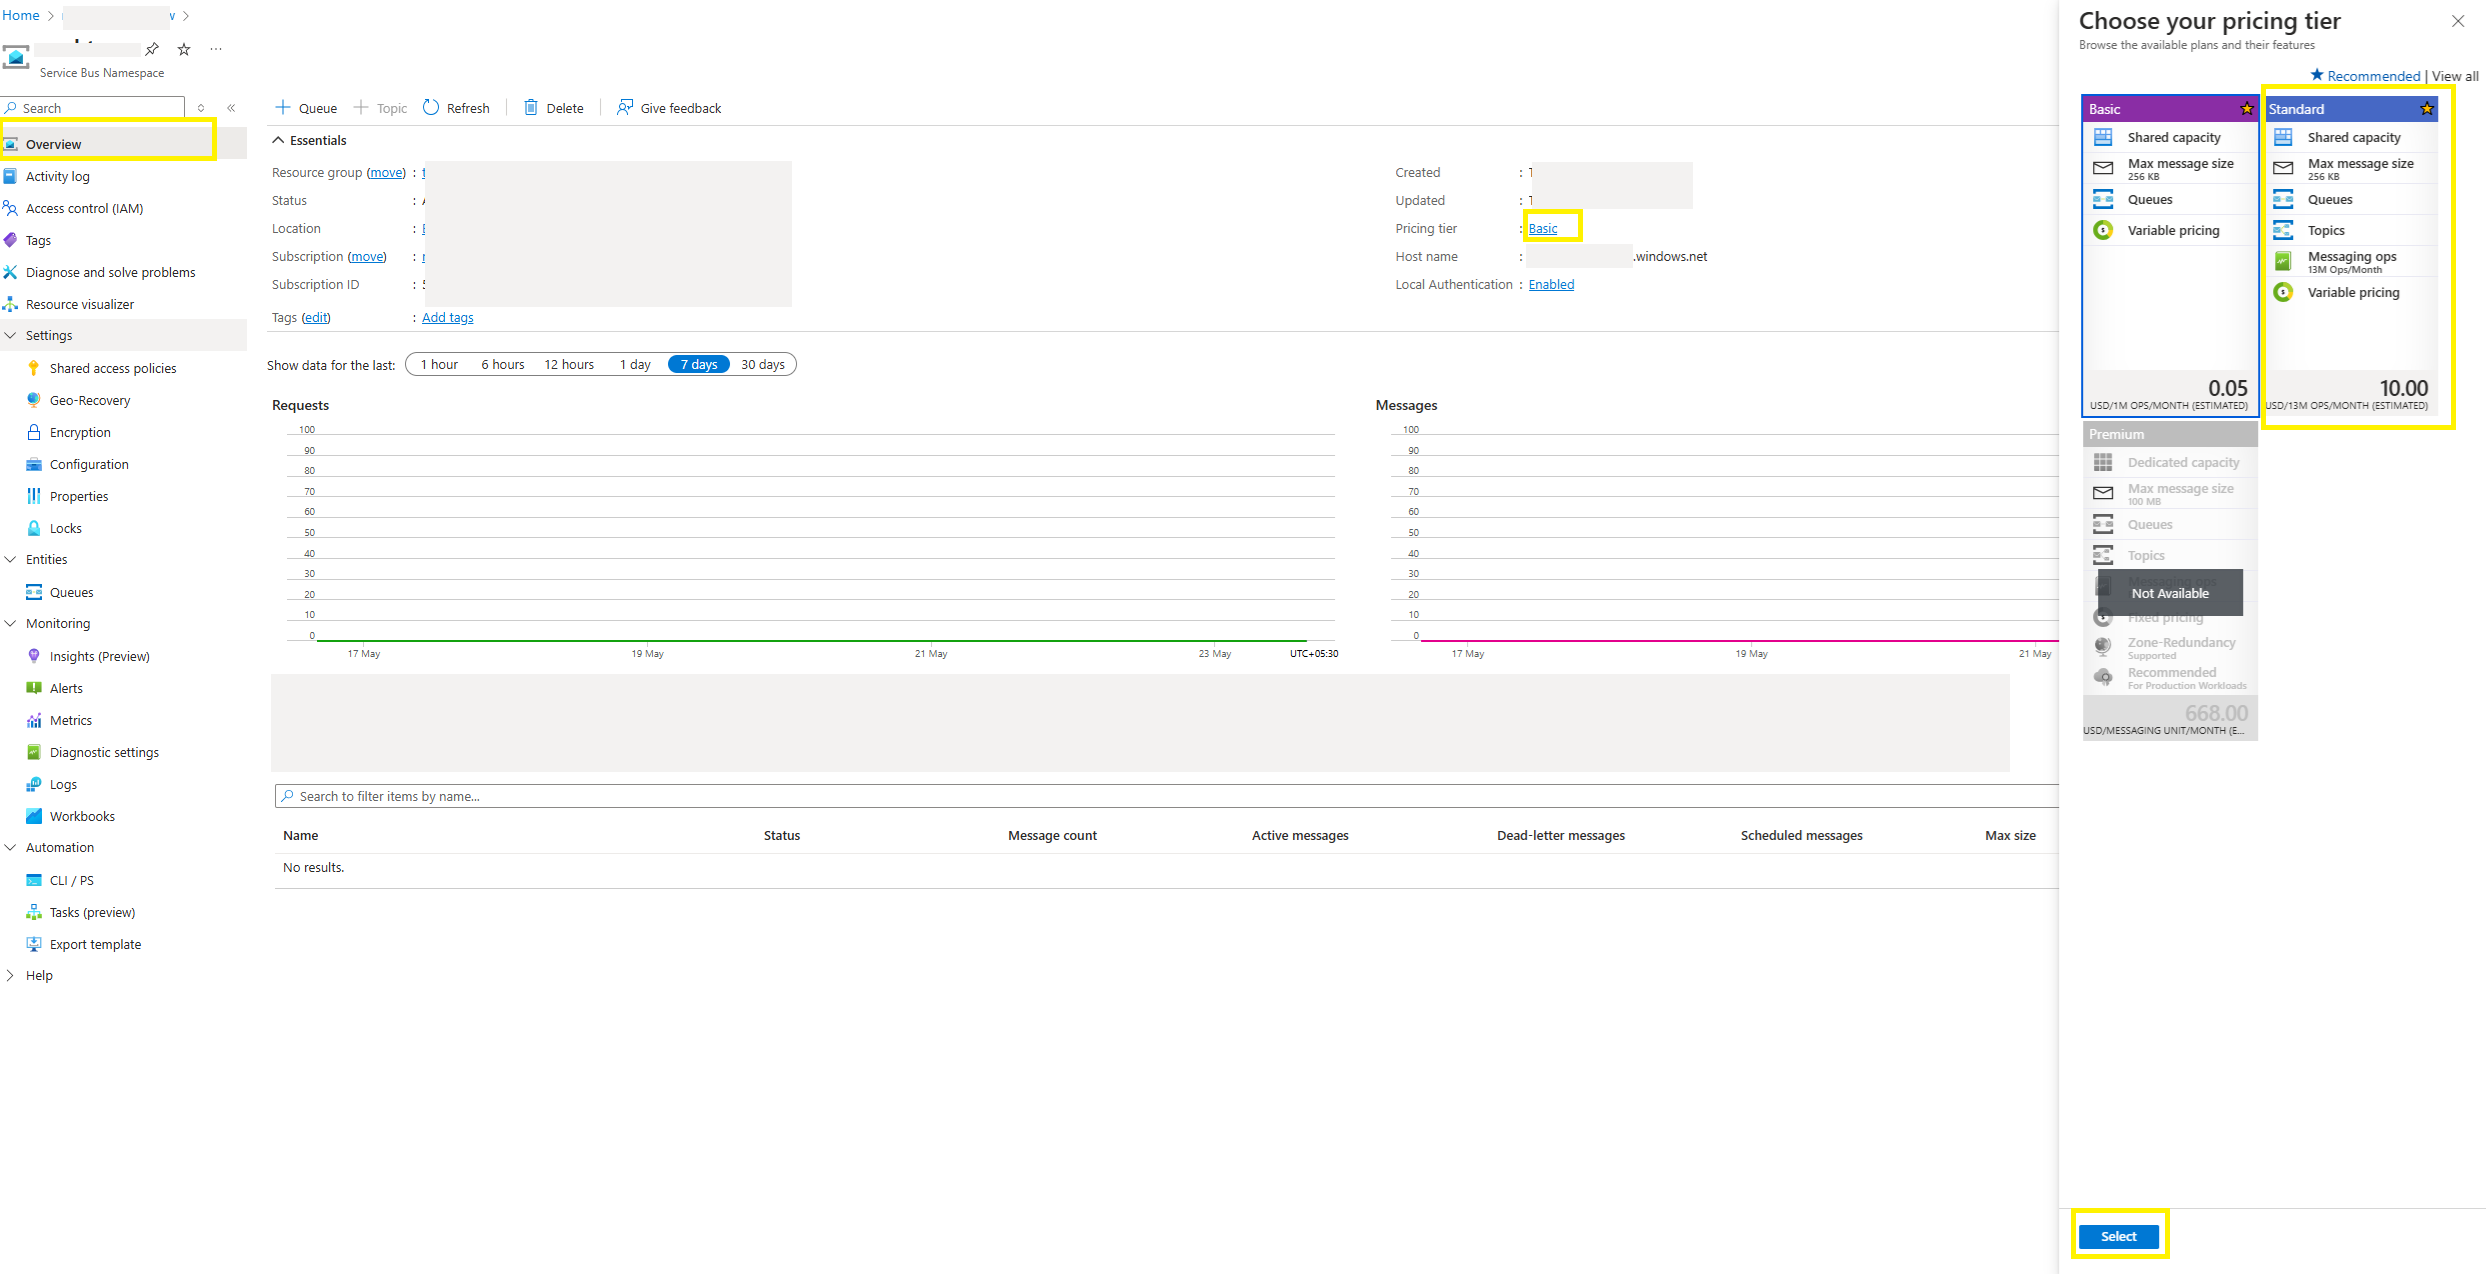
Task: Collapse the Automation group
Action: (11, 848)
